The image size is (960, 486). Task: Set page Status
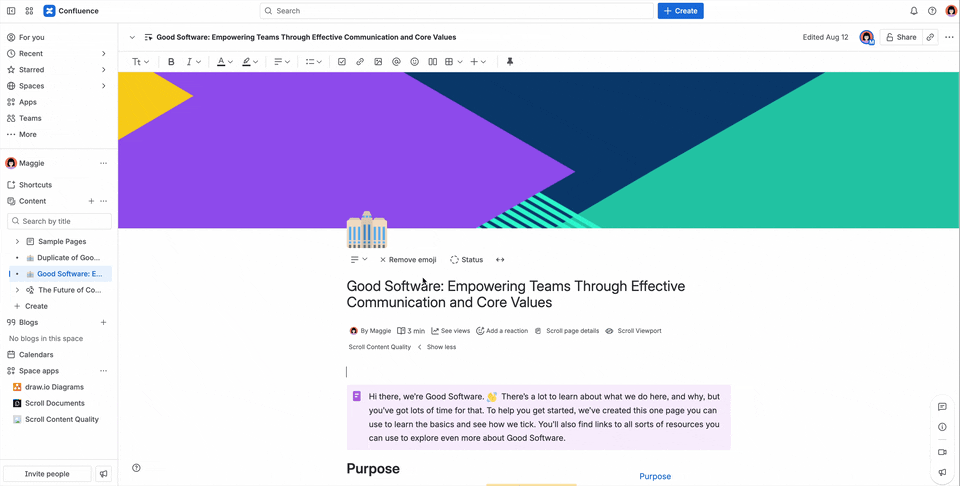click(467, 260)
